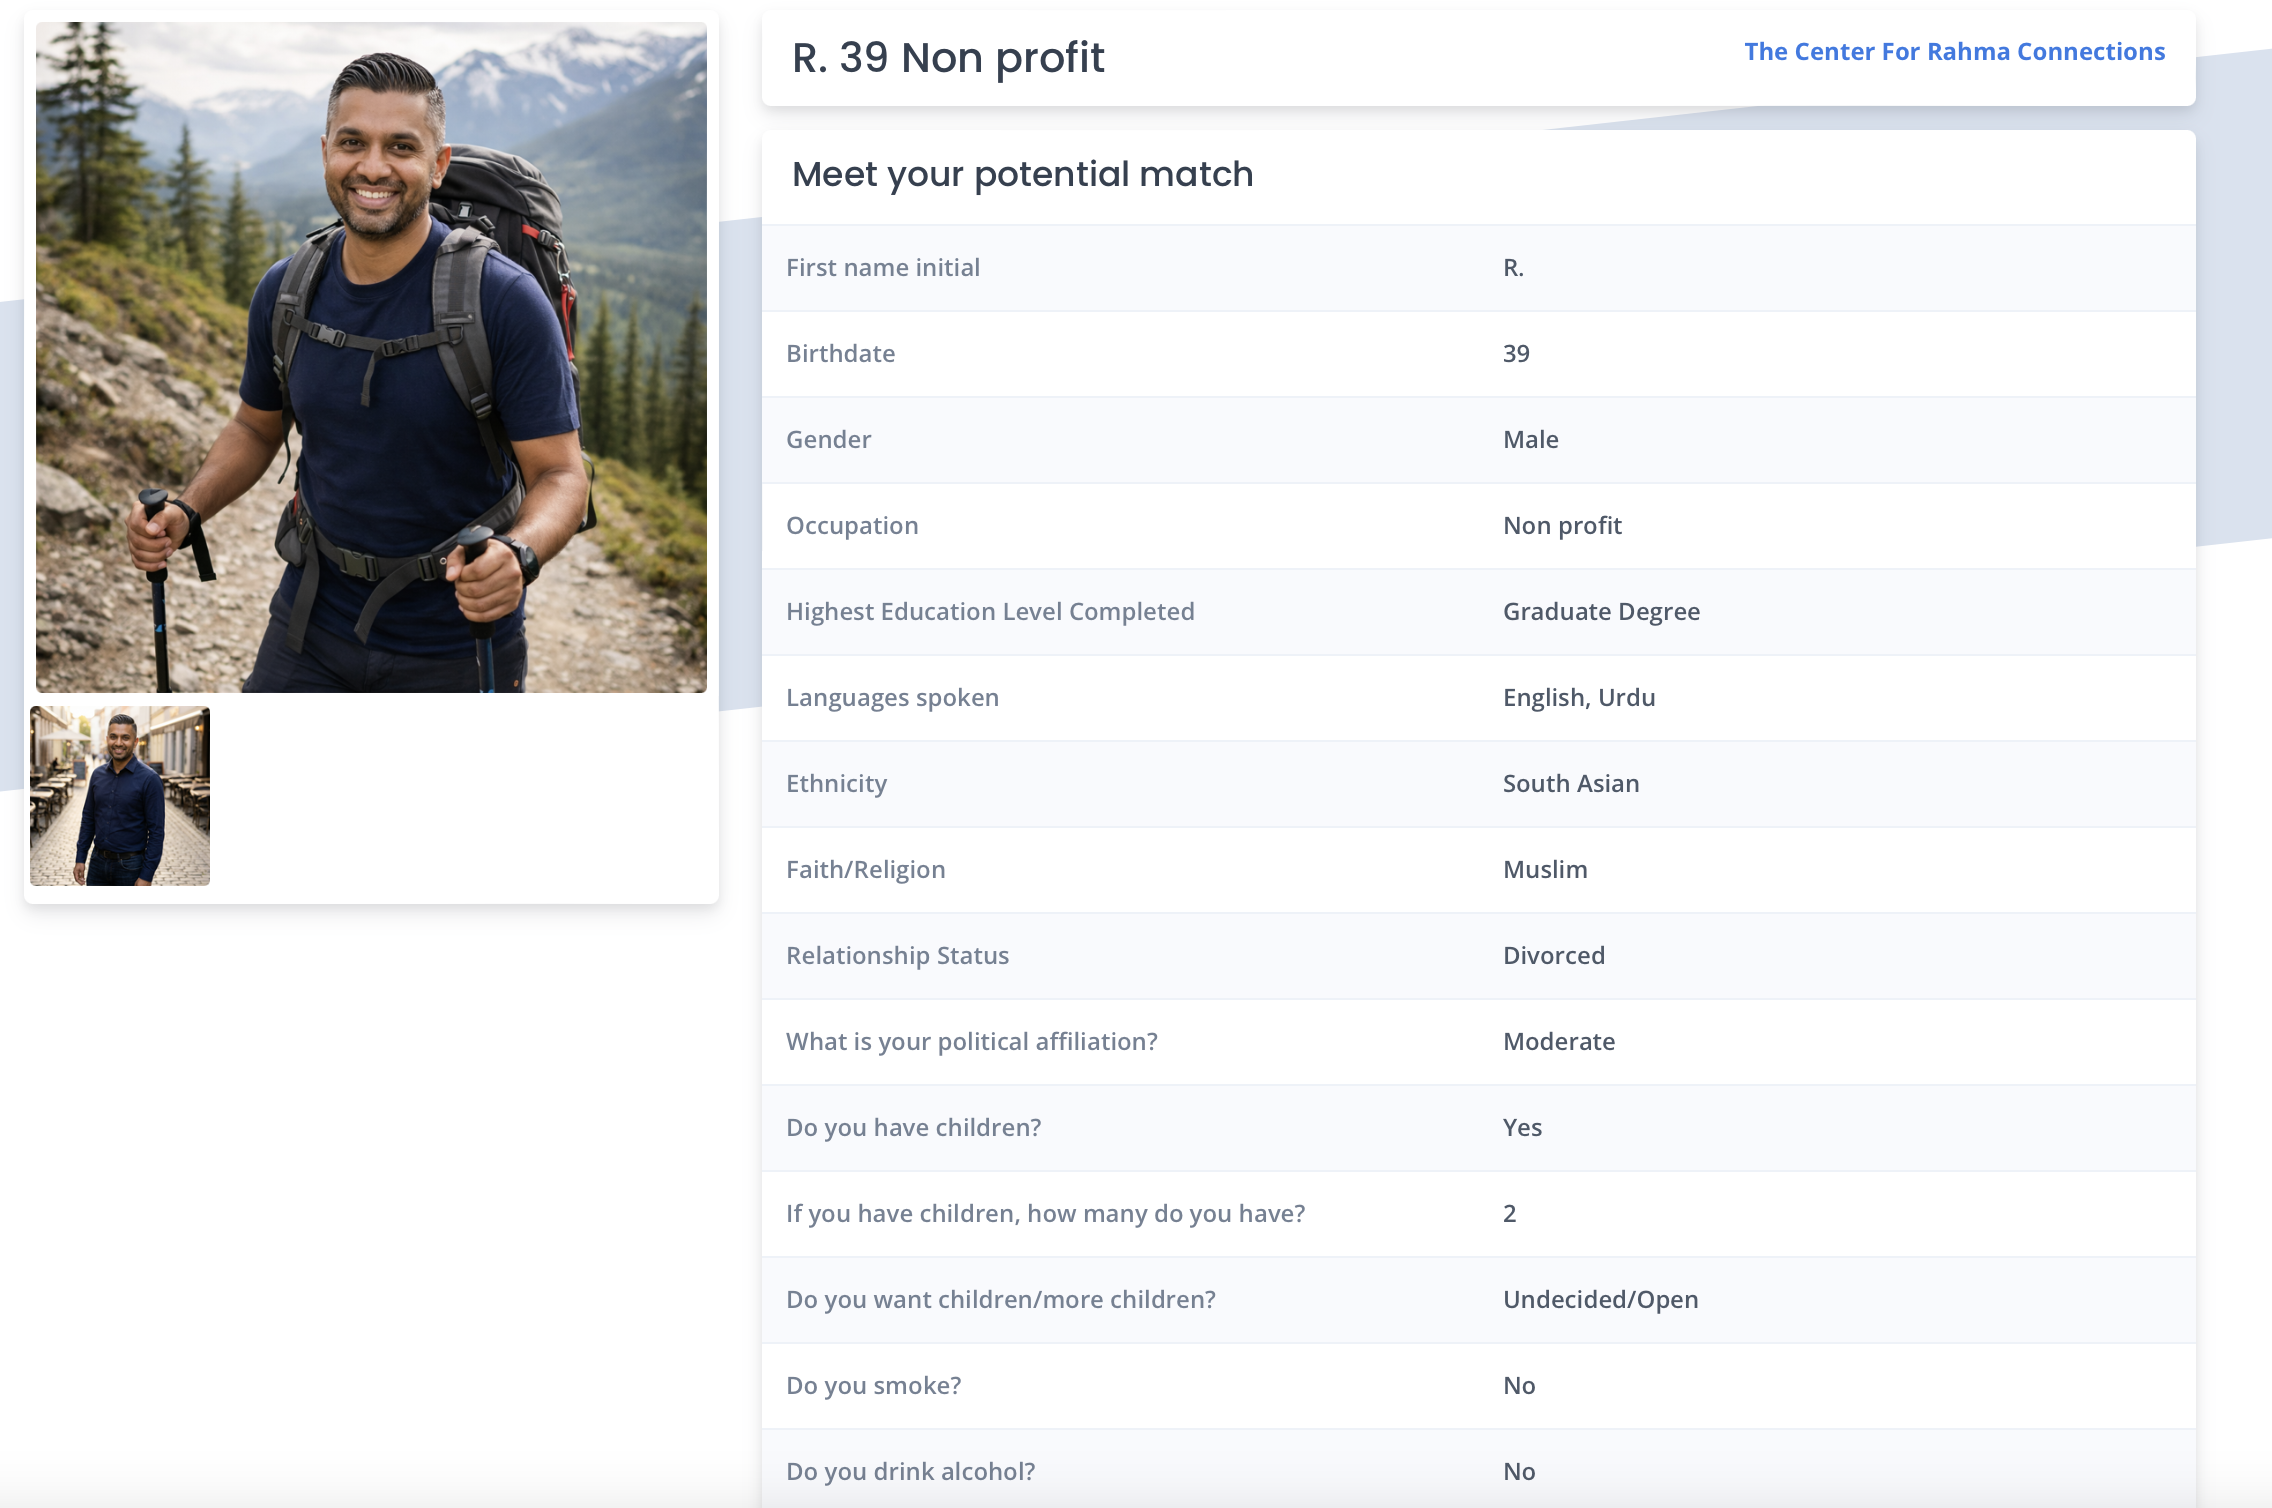Click the Faith/Religion value Muslim
This screenshot has width=2272, height=1508.
click(1545, 870)
